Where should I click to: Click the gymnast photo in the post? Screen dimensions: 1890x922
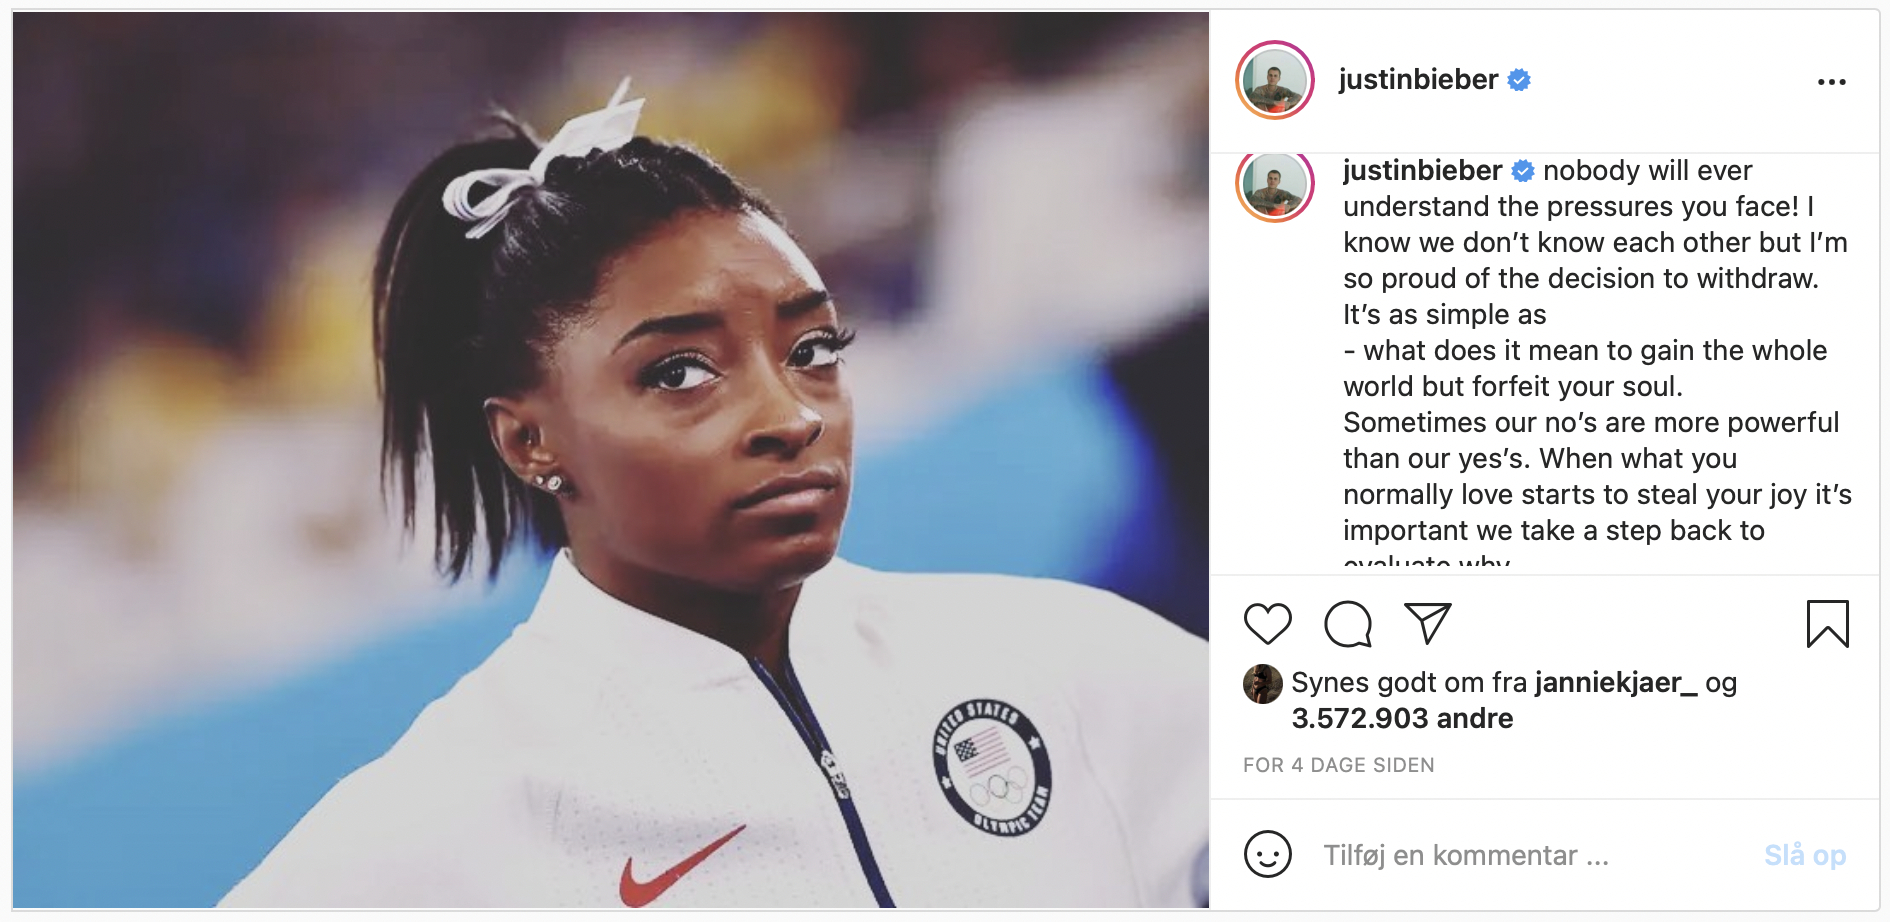pos(611,460)
